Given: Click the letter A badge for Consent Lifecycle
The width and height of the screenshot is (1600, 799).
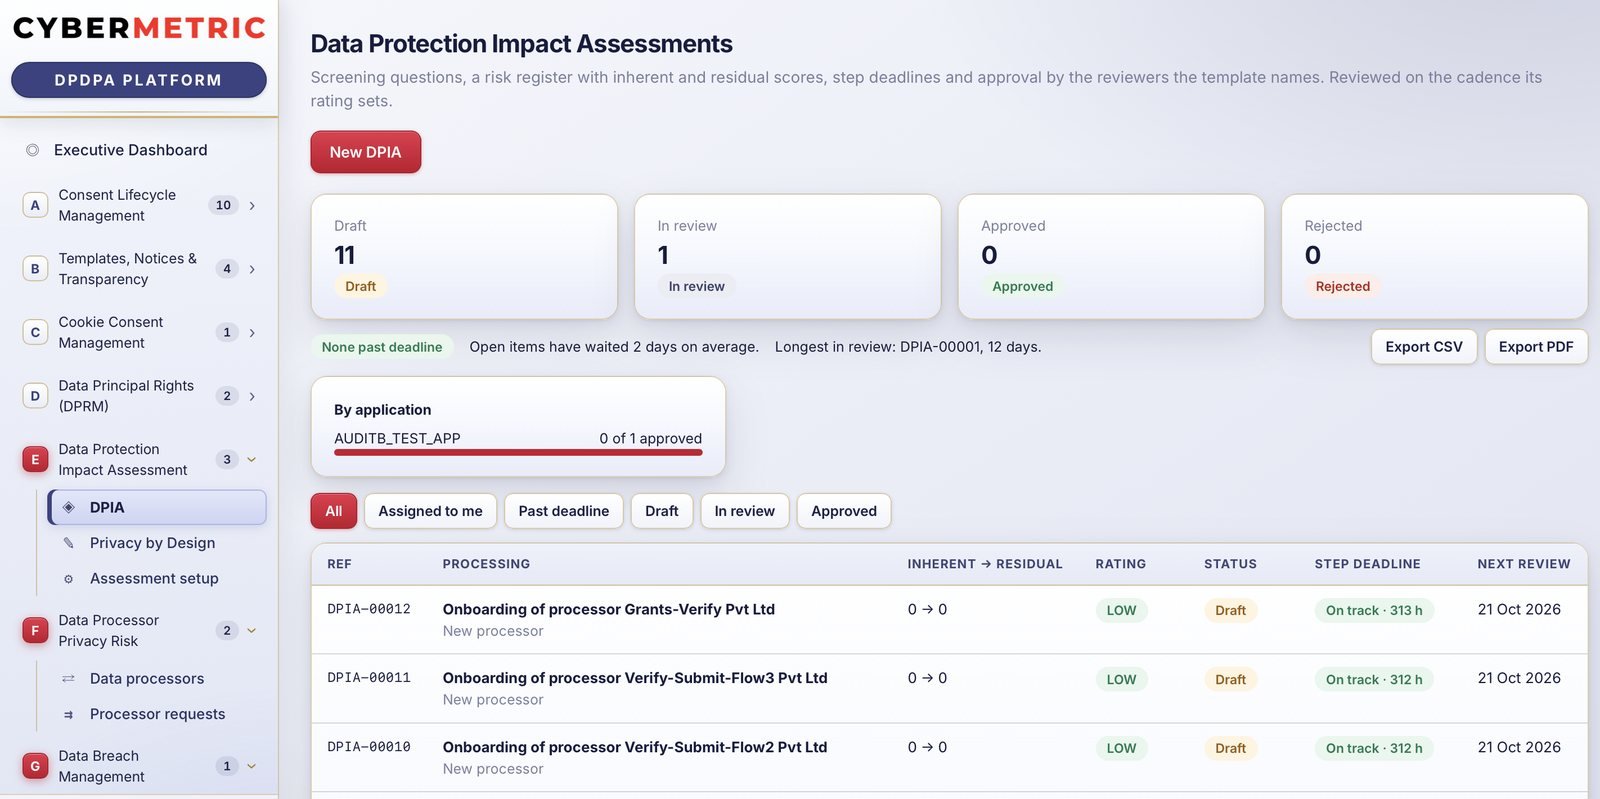Looking at the screenshot, I should pyautogui.click(x=35, y=205).
